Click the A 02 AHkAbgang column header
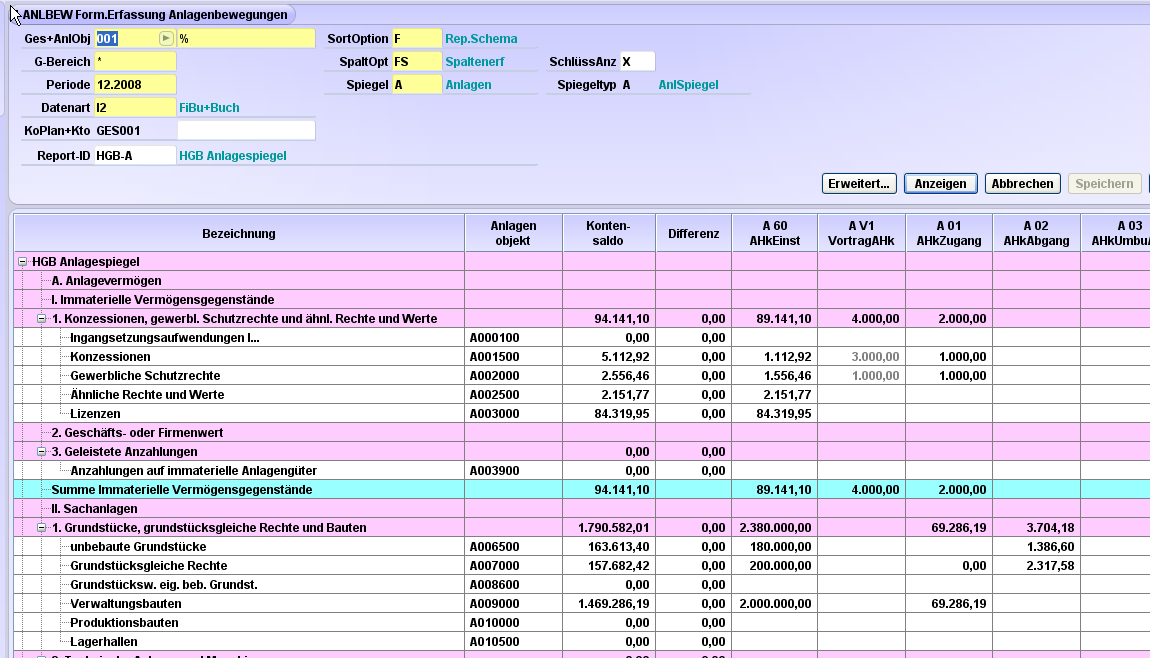 [x=1036, y=233]
